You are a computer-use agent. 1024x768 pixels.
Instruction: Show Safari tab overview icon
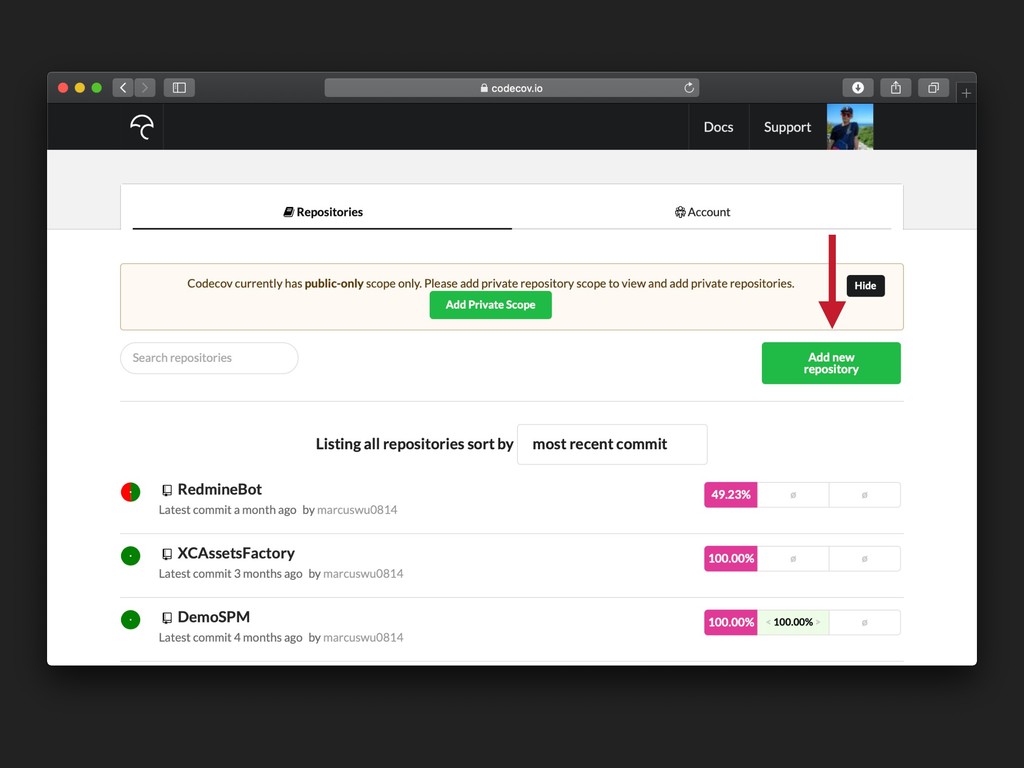click(933, 88)
